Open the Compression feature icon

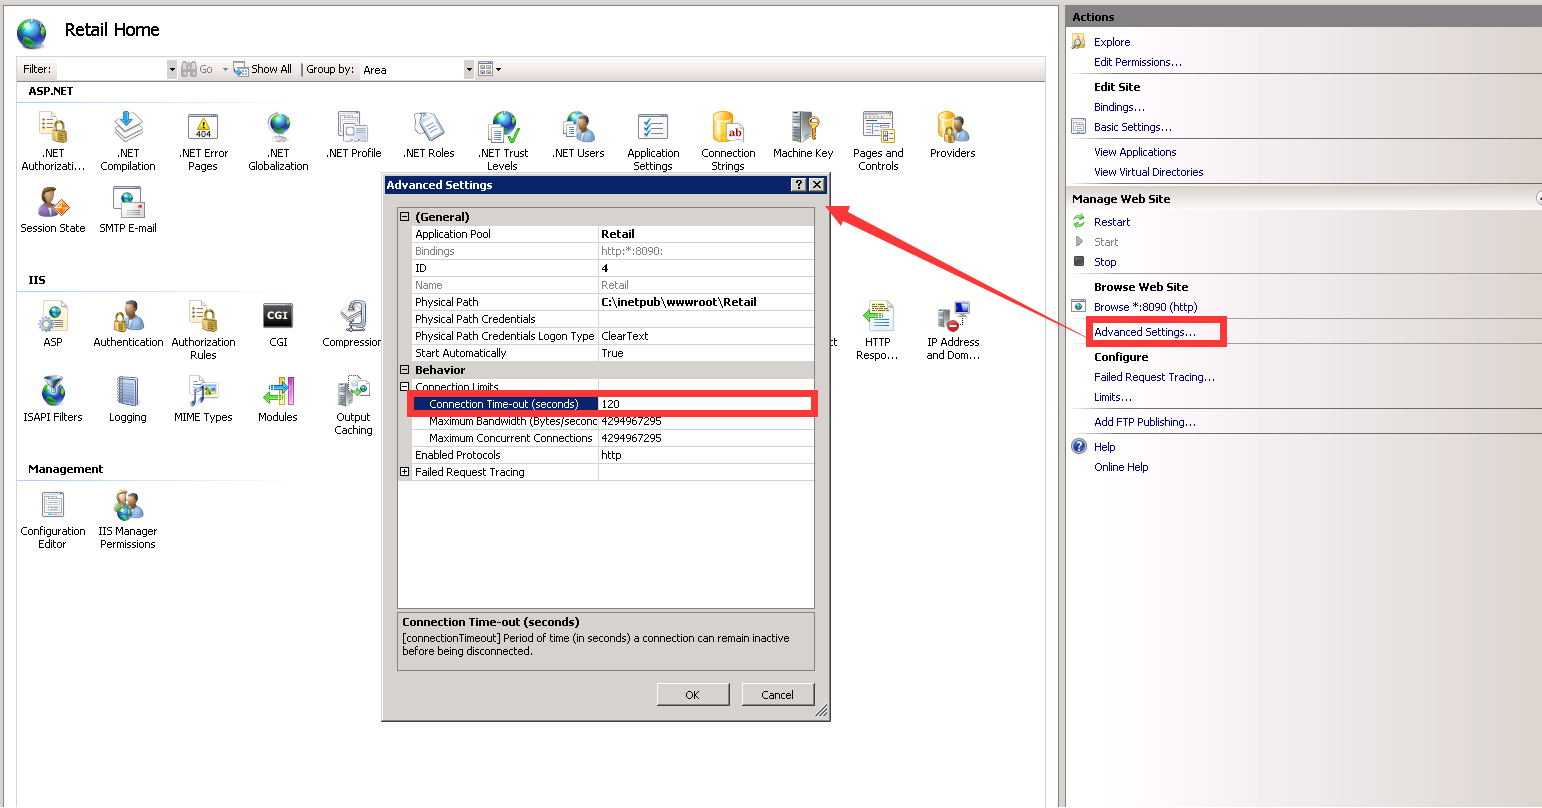click(x=352, y=324)
